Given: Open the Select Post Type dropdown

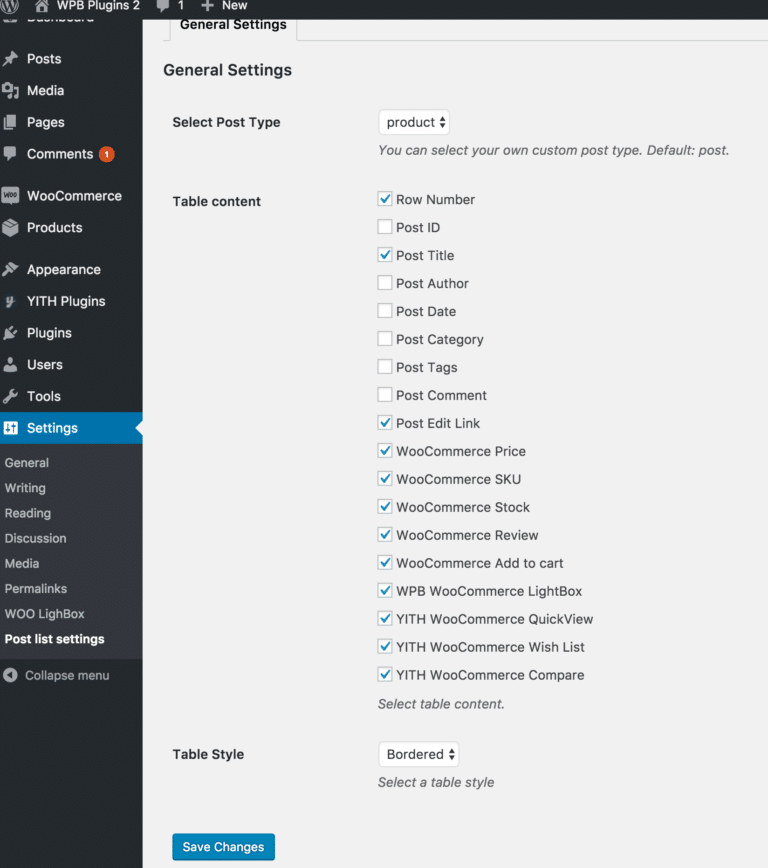Looking at the screenshot, I should coord(414,122).
